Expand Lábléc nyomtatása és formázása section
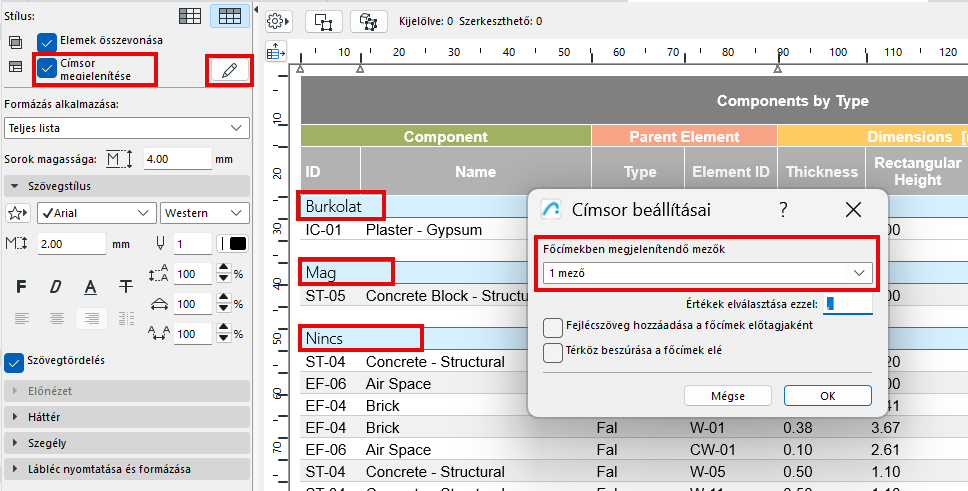The height and width of the screenshot is (491, 968). click(x=127, y=469)
